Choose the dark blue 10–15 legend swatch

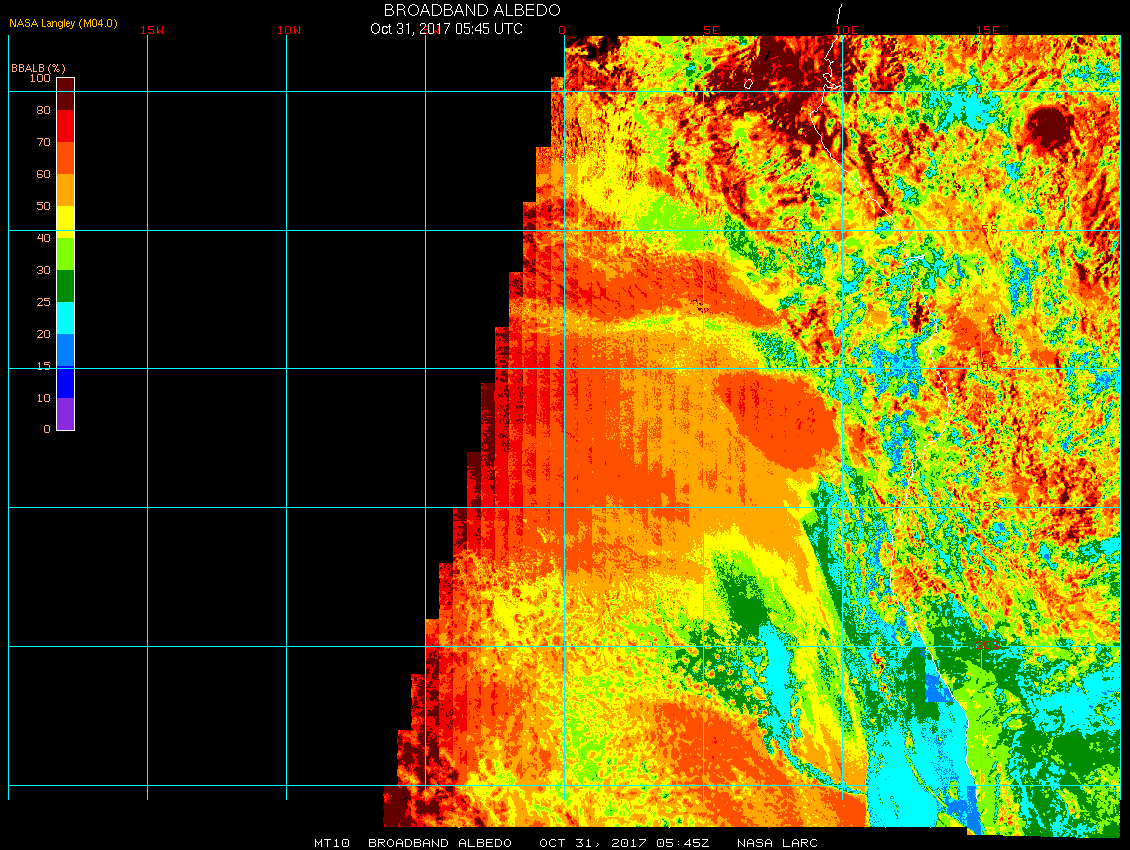[x=65, y=382]
